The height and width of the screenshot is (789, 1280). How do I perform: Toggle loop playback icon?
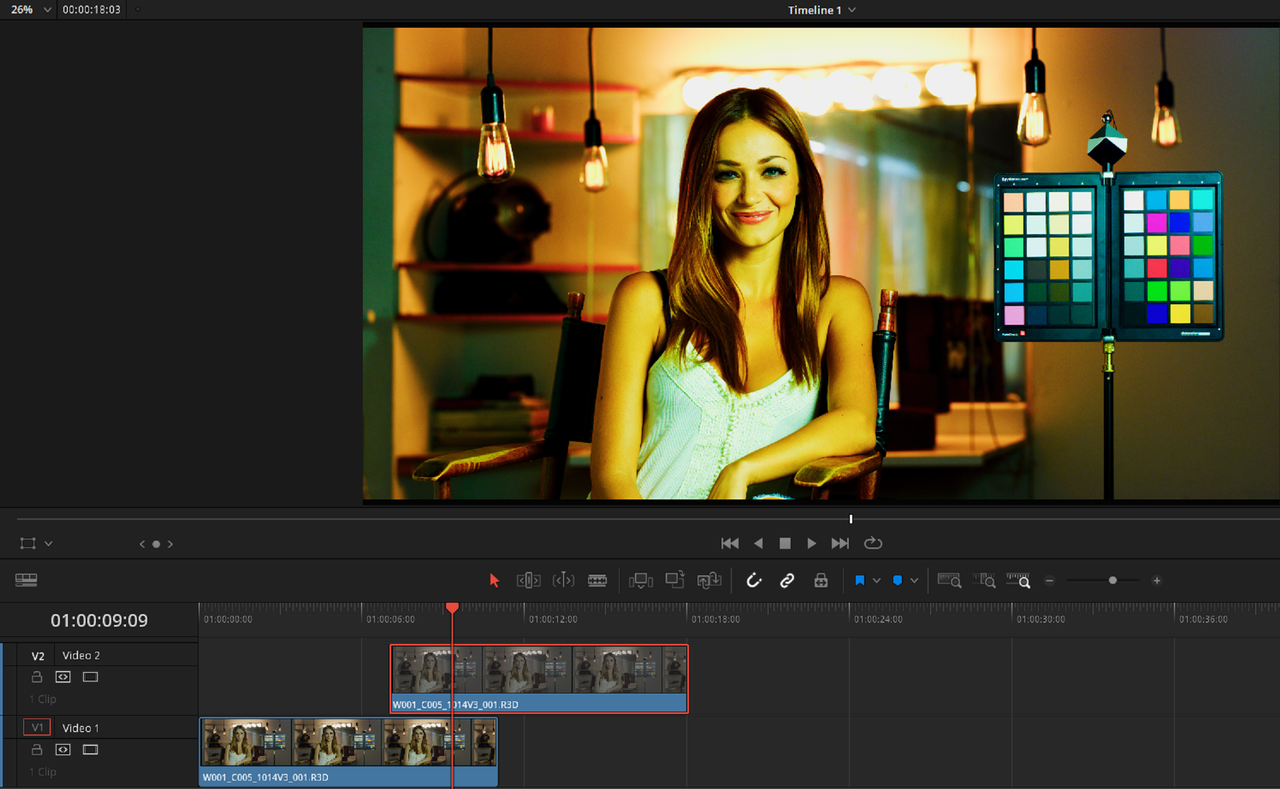point(873,543)
